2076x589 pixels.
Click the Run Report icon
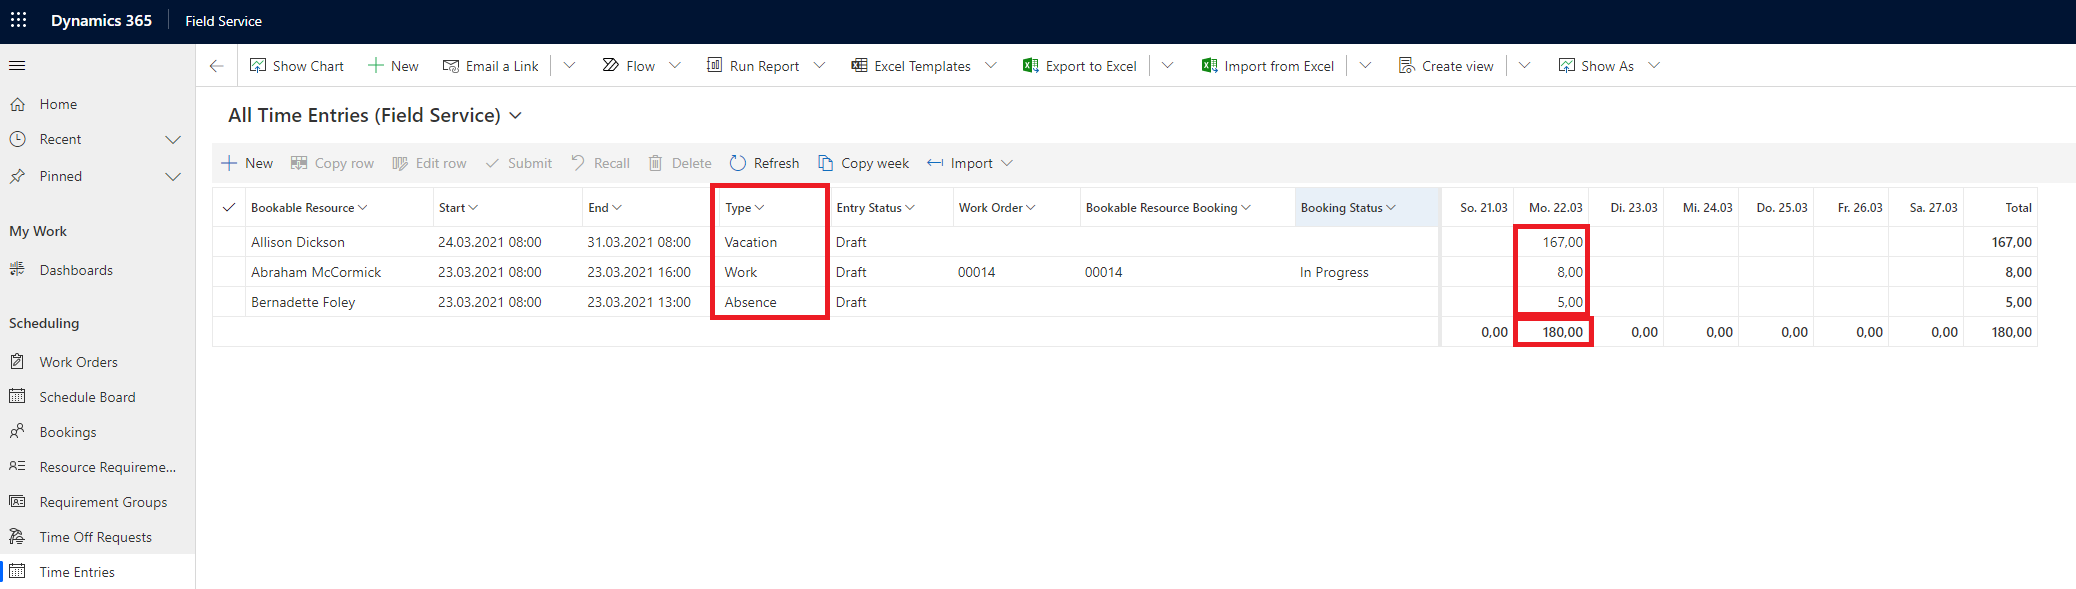(x=715, y=65)
